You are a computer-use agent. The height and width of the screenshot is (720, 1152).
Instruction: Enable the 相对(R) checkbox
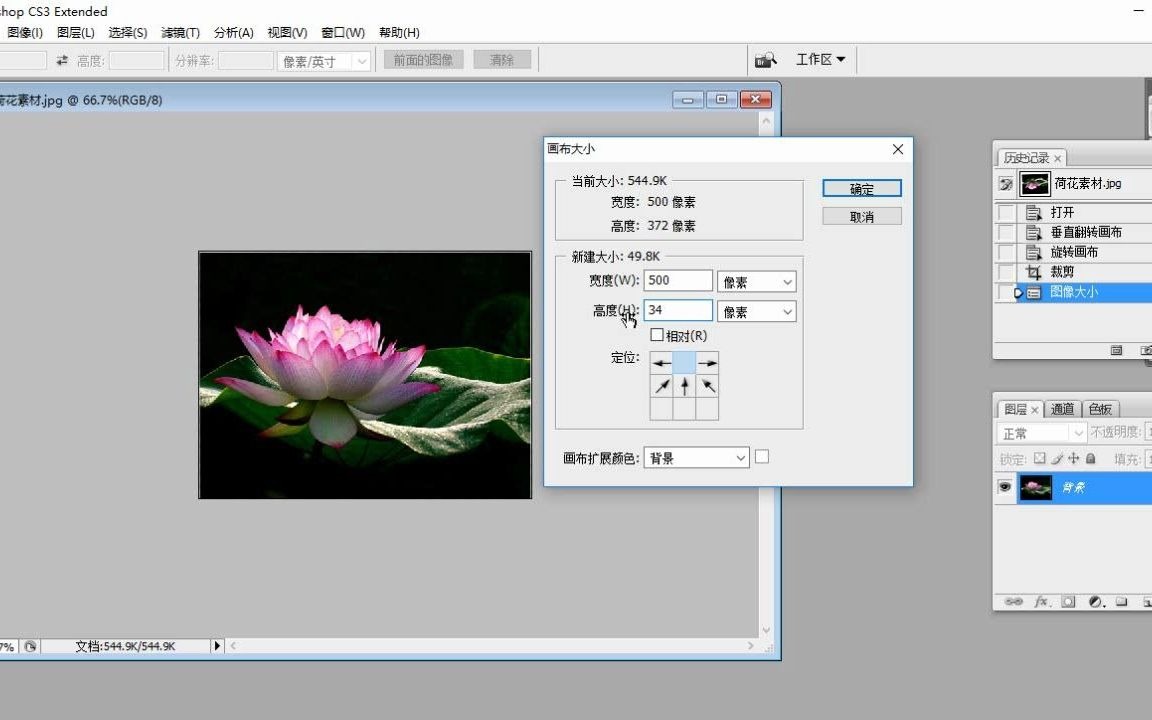point(658,335)
